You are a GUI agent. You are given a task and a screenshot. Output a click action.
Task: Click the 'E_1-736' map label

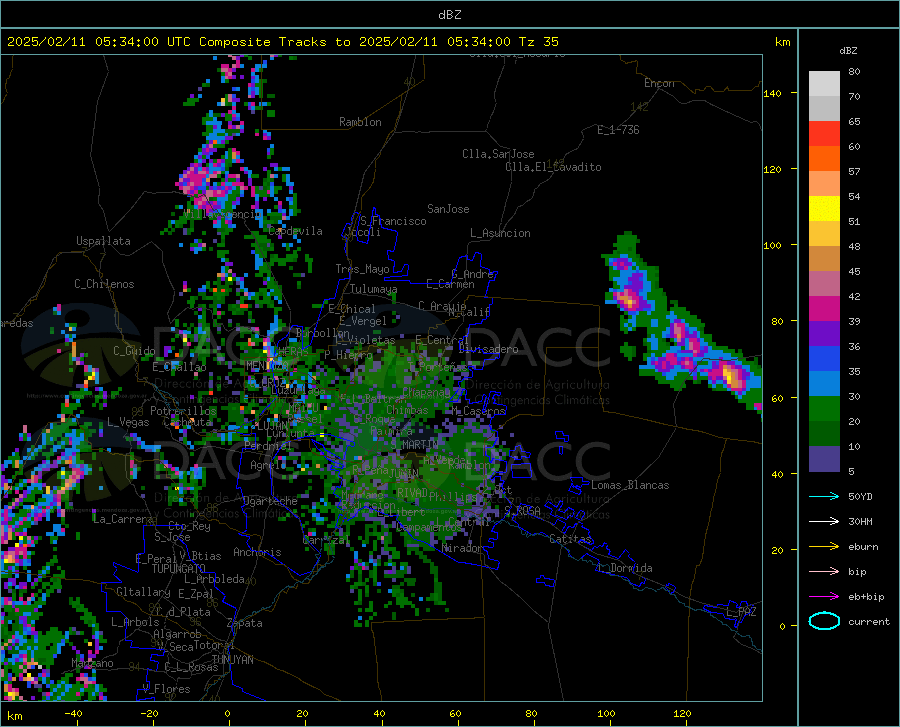tap(618, 130)
